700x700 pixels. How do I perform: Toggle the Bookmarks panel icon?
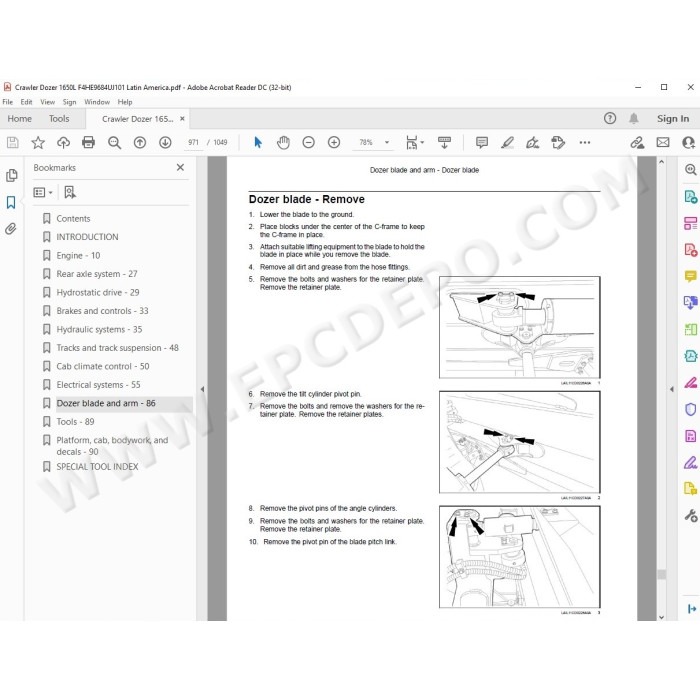(11, 202)
